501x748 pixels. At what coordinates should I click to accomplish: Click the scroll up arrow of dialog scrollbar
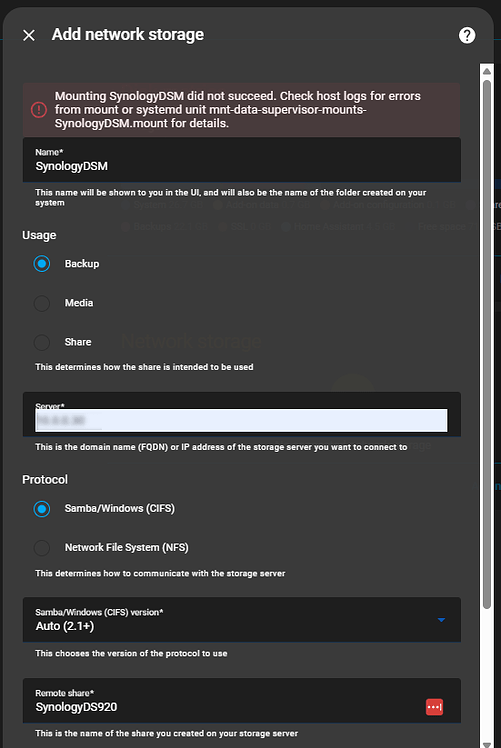pyautogui.click(x=487, y=72)
